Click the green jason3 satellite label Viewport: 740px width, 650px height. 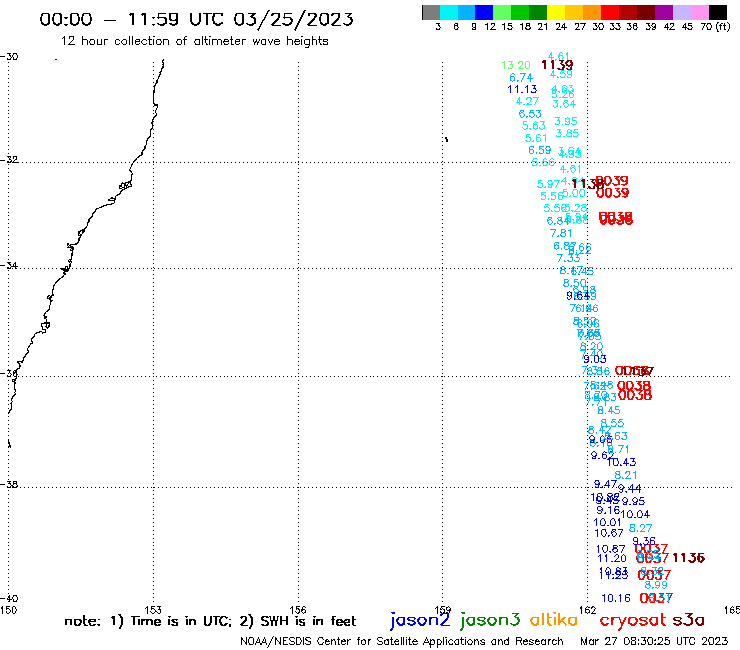coord(490,620)
